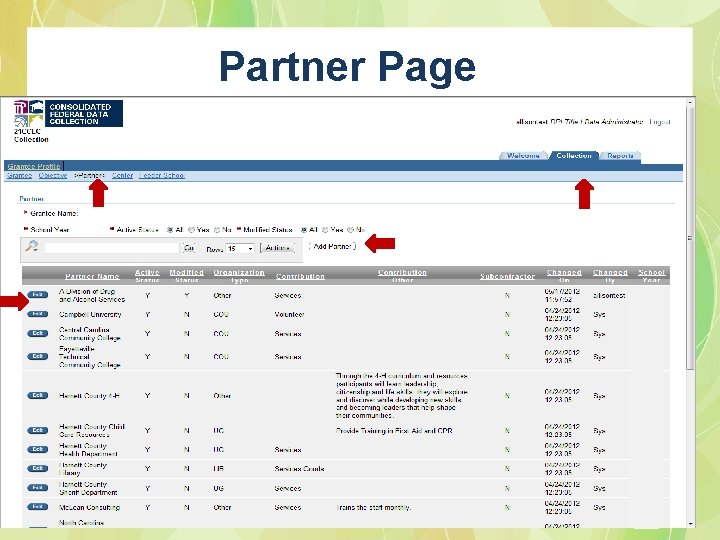Image resolution: width=720 pixels, height=540 pixels.
Task: Edit the Harnett County 4-H partner
Action: coord(38,395)
